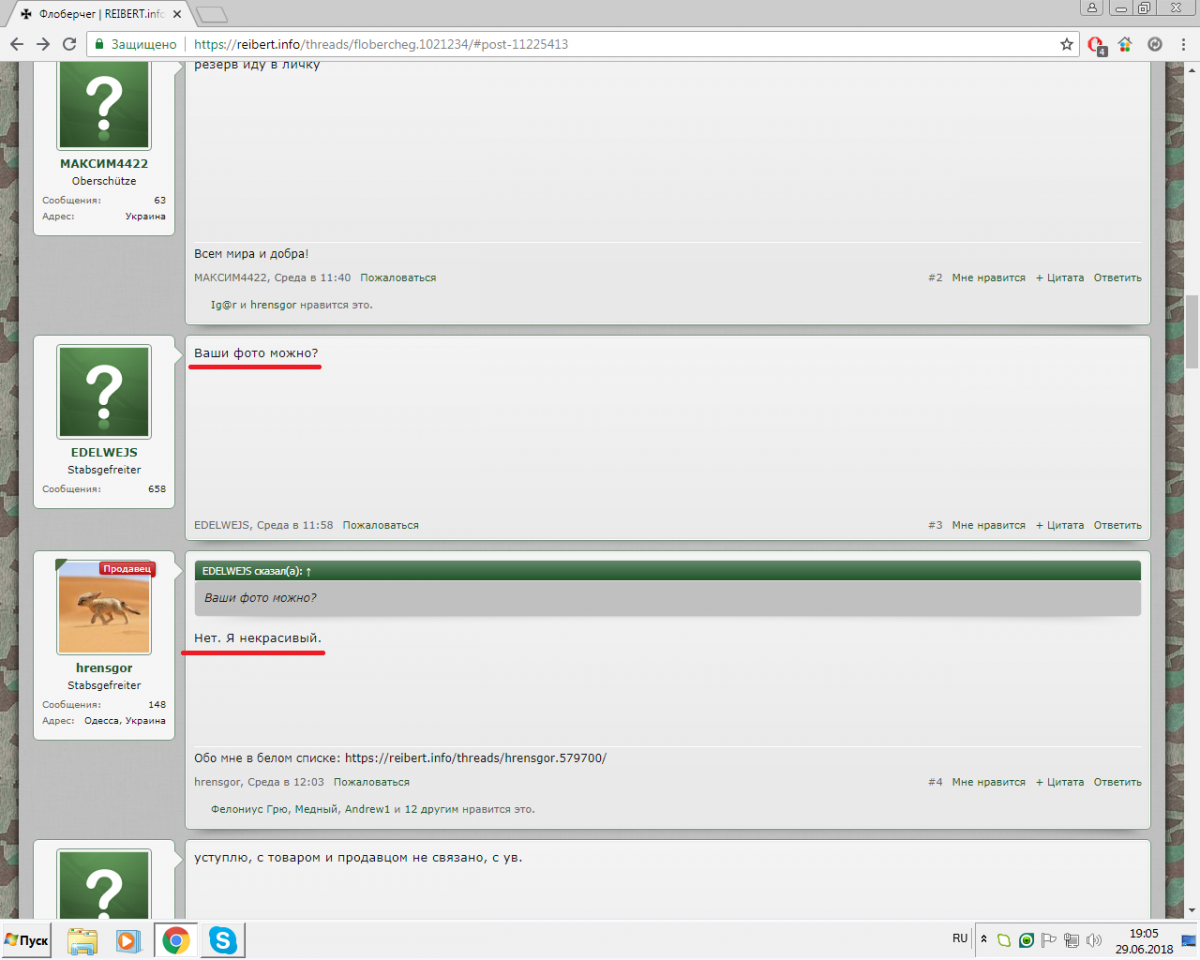Open EDELWEJS avatar image
Image resolution: width=1200 pixels, height=960 pixels.
104,392
